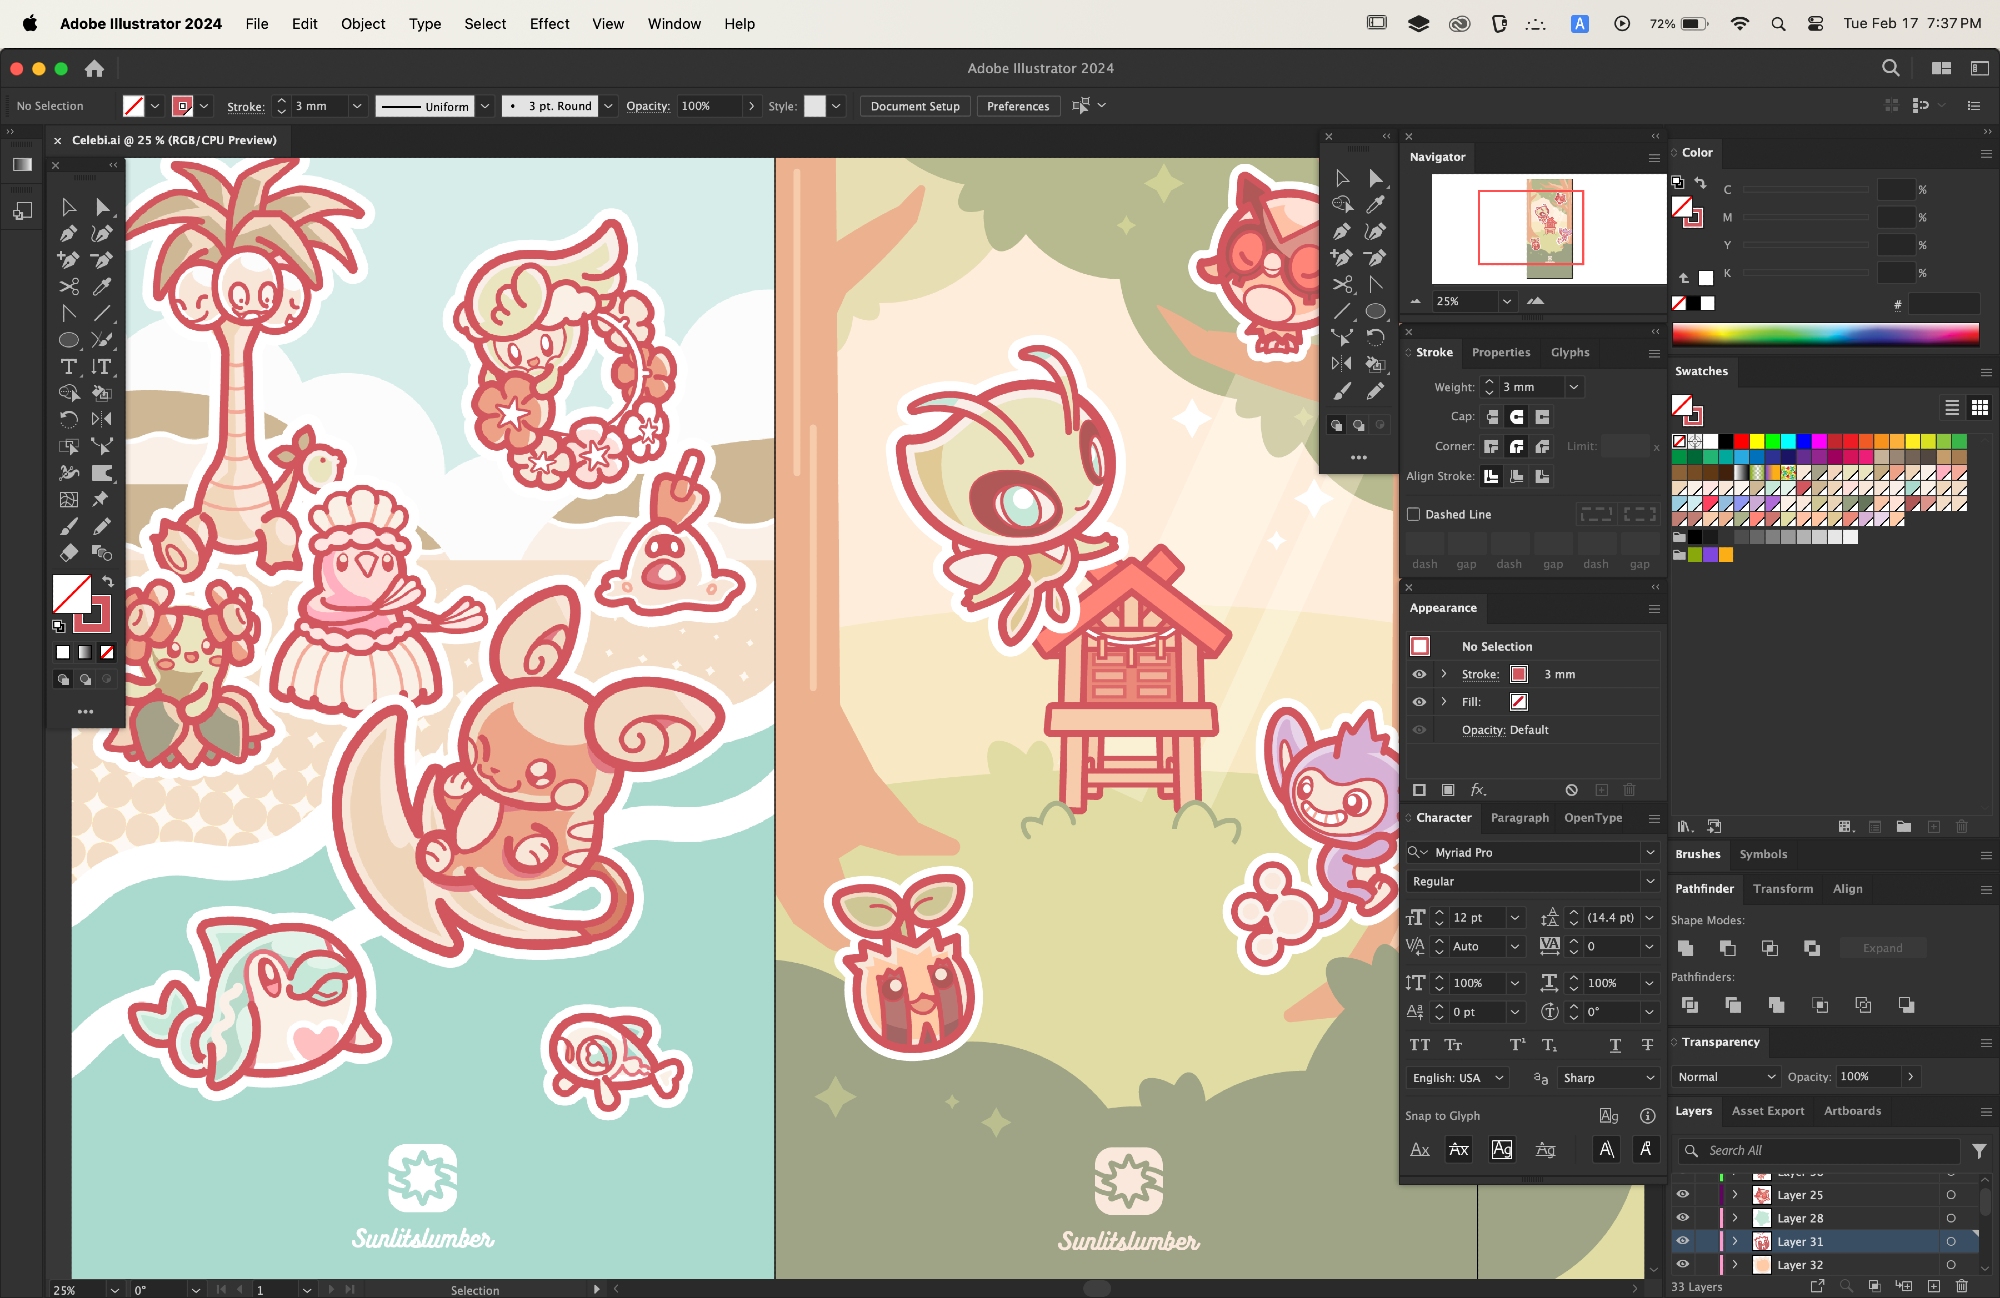The height and width of the screenshot is (1298, 2000).
Task: Select the Ellipse tool in left toolbar
Action: (68, 340)
